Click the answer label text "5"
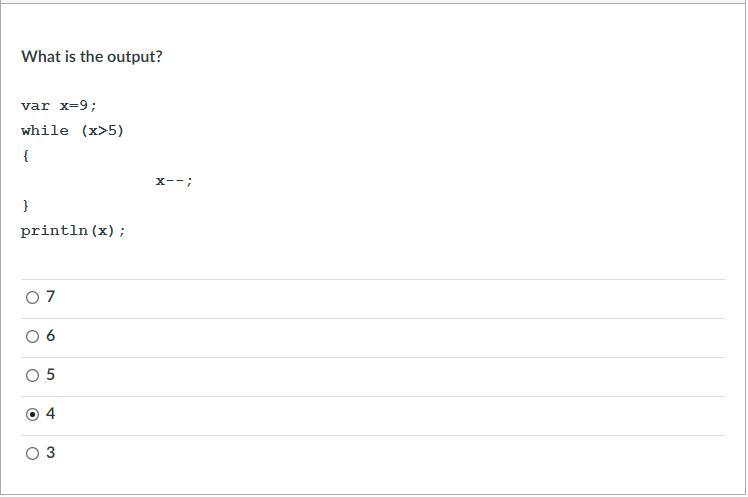Viewport: 748px width, 497px height. tap(51, 375)
